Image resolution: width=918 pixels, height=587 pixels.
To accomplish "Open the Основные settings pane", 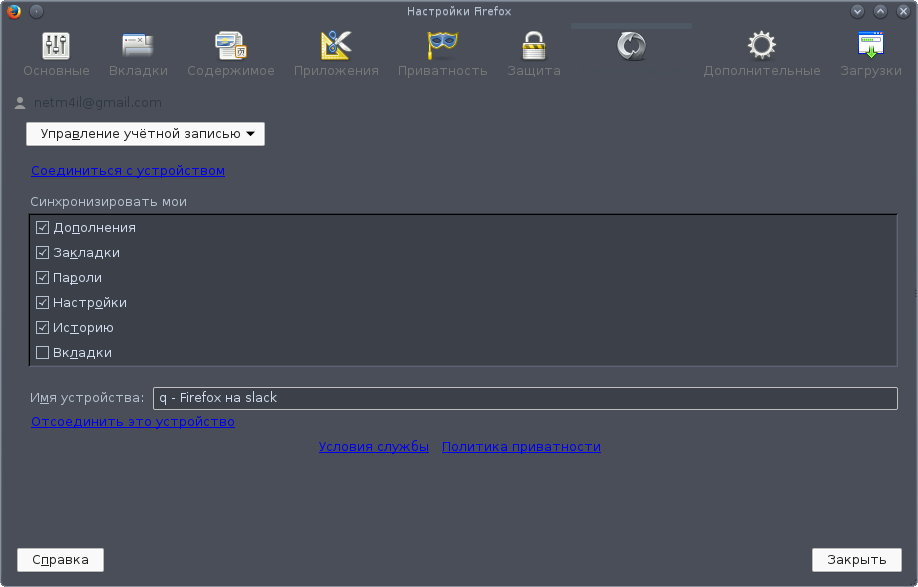I will [x=56, y=54].
